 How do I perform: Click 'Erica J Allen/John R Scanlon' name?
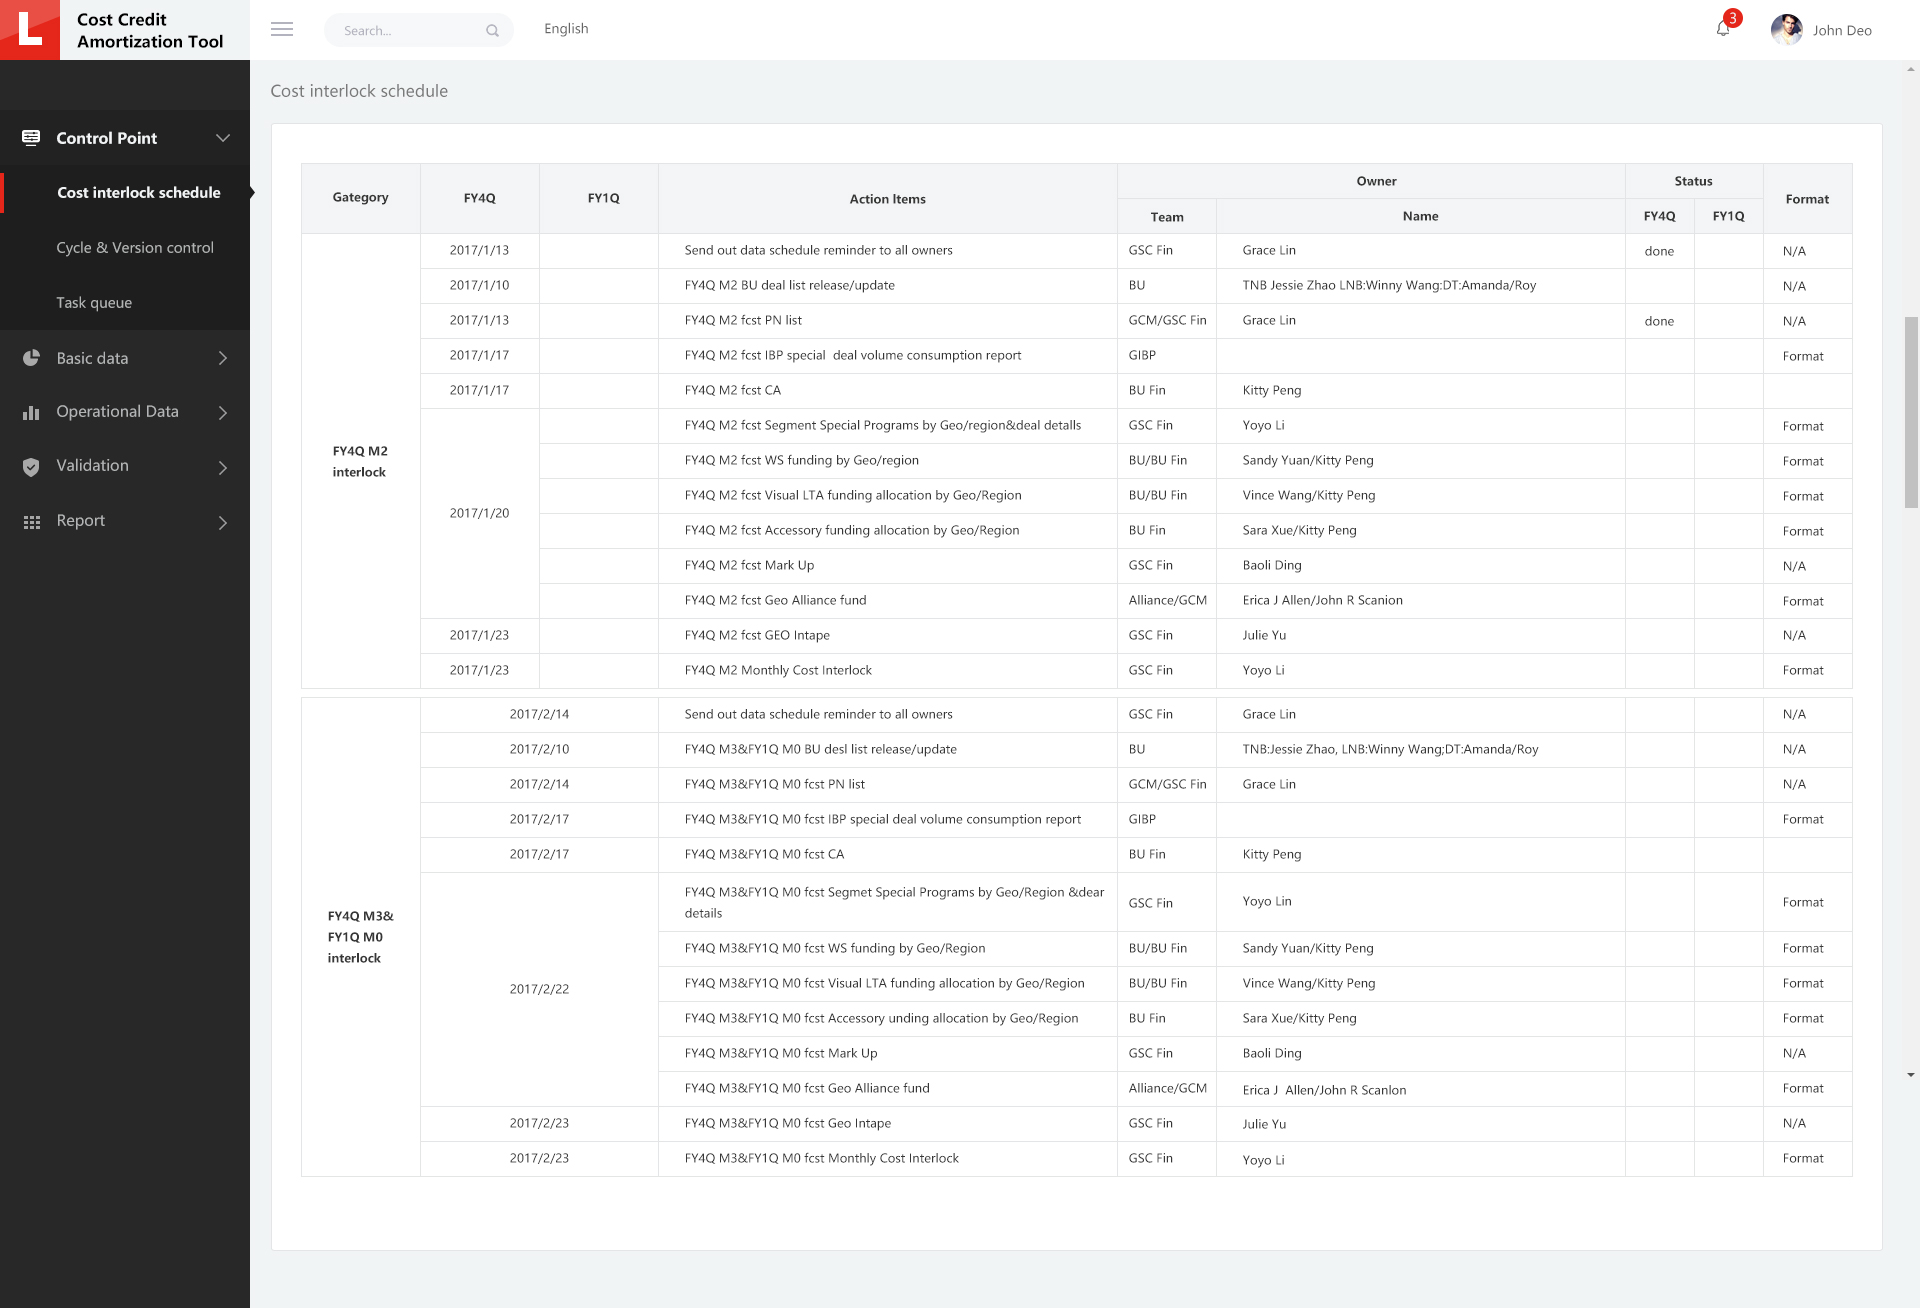coord(1324,1090)
